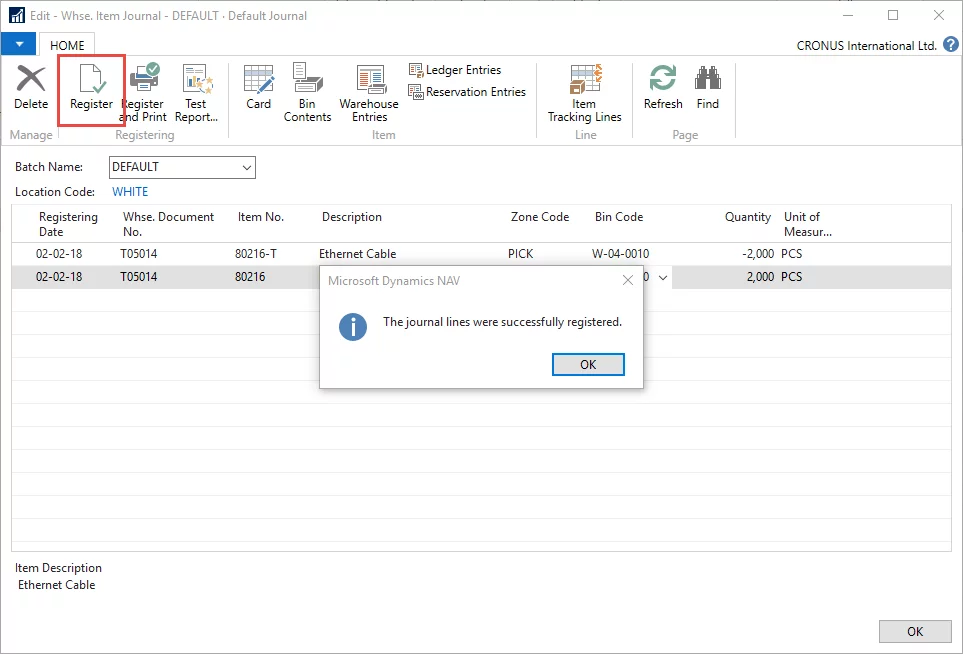Screen dimensions: 963x654
Task: Click the Find binoculars icon
Action: [708, 88]
